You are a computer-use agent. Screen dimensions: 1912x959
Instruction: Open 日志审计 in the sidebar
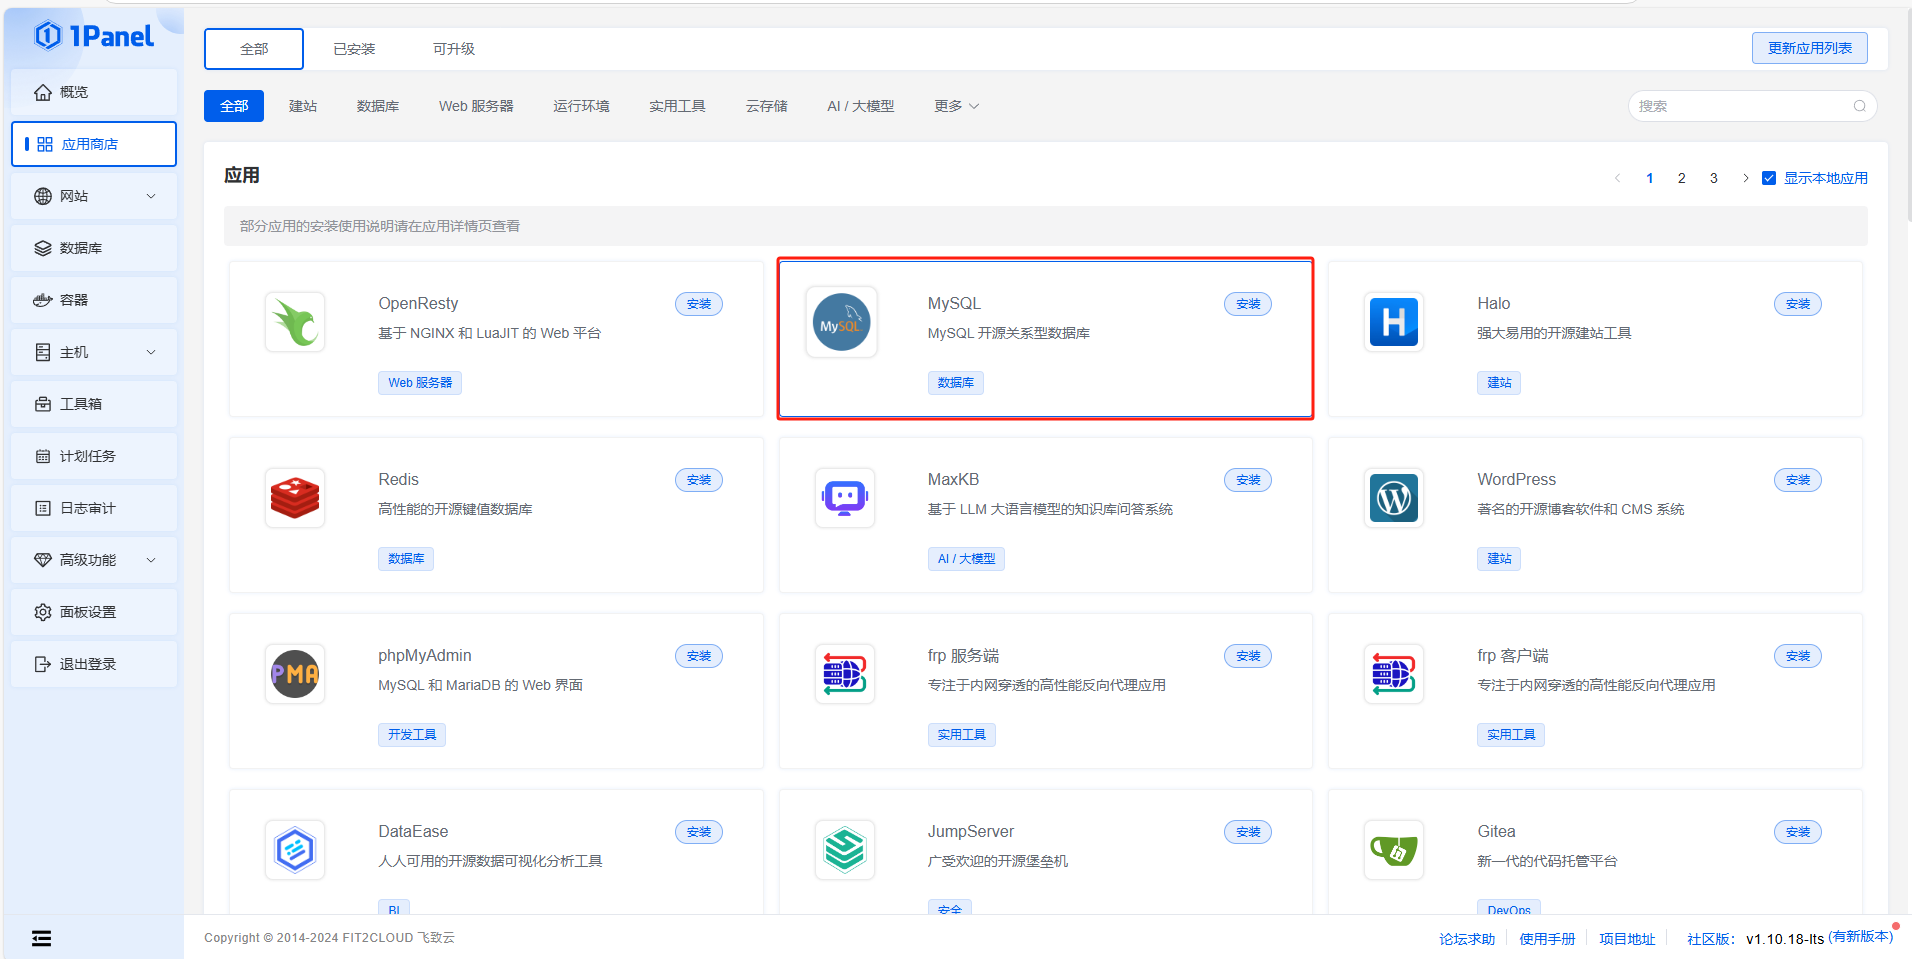click(94, 508)
